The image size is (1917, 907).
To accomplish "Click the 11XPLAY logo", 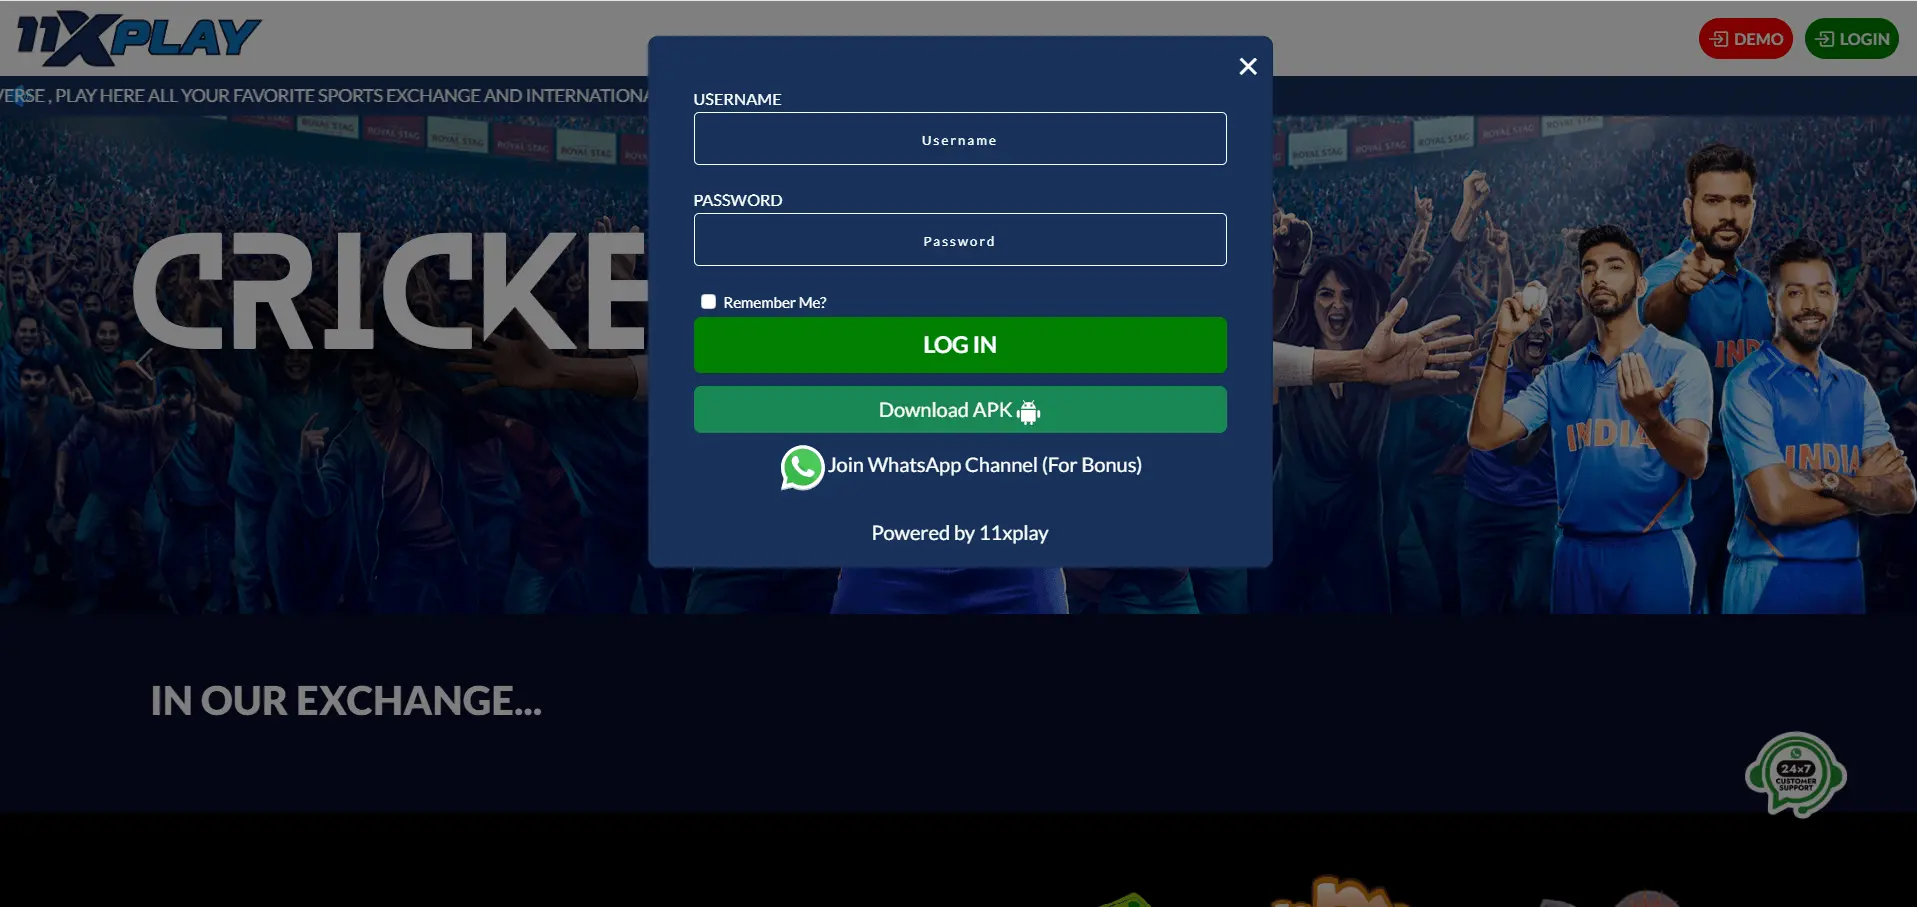I will click(138, 38).
